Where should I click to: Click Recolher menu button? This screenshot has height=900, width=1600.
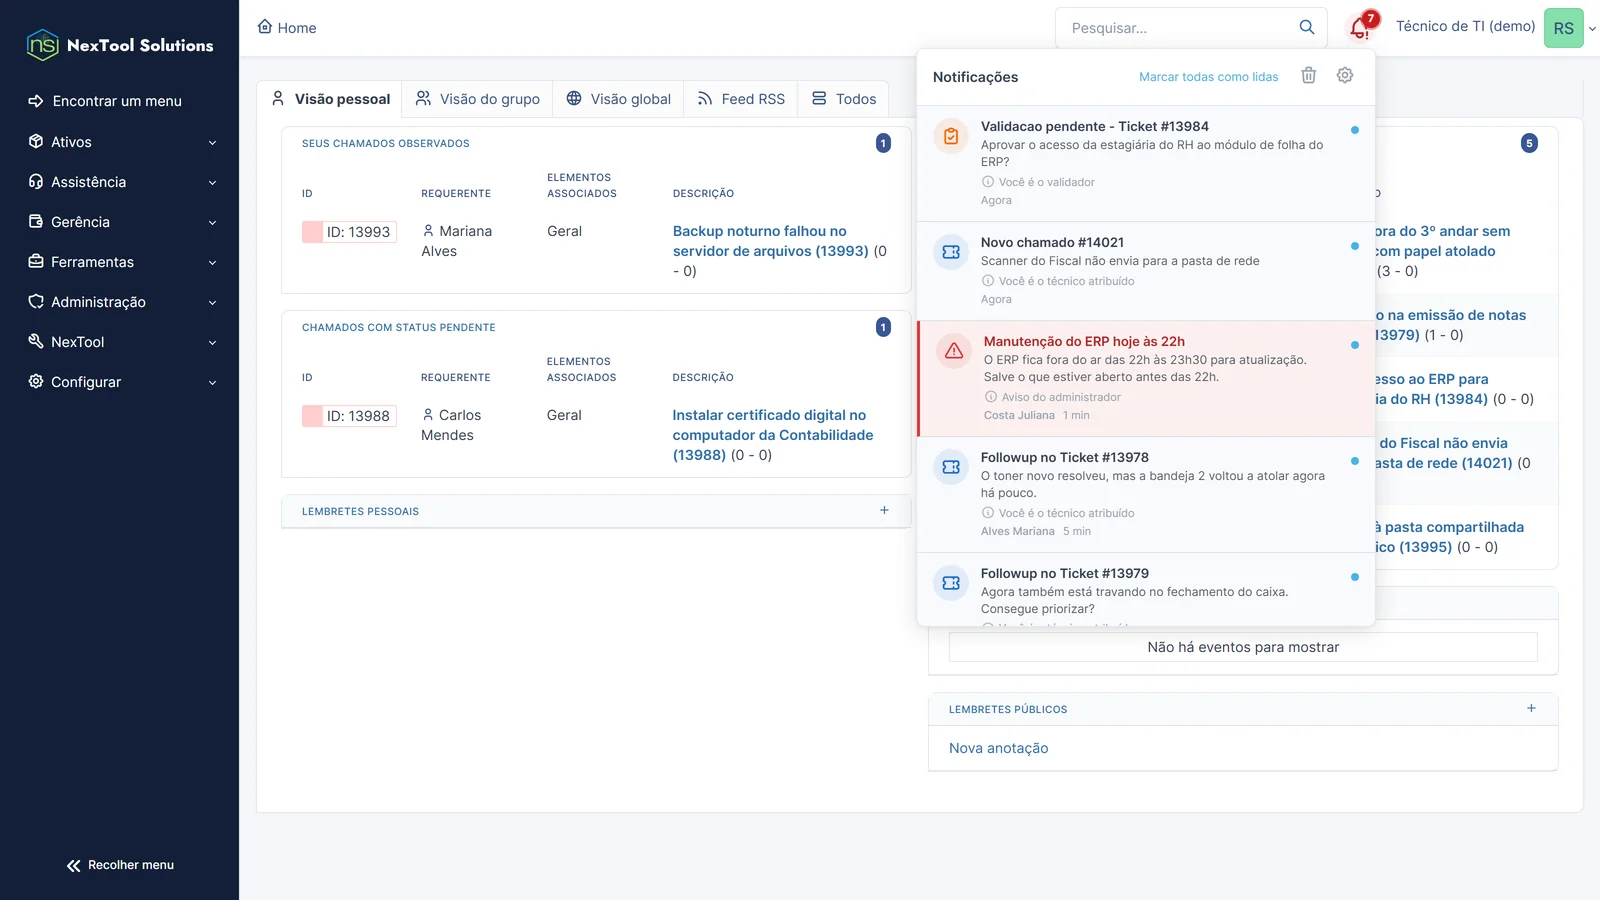point(120,865)
